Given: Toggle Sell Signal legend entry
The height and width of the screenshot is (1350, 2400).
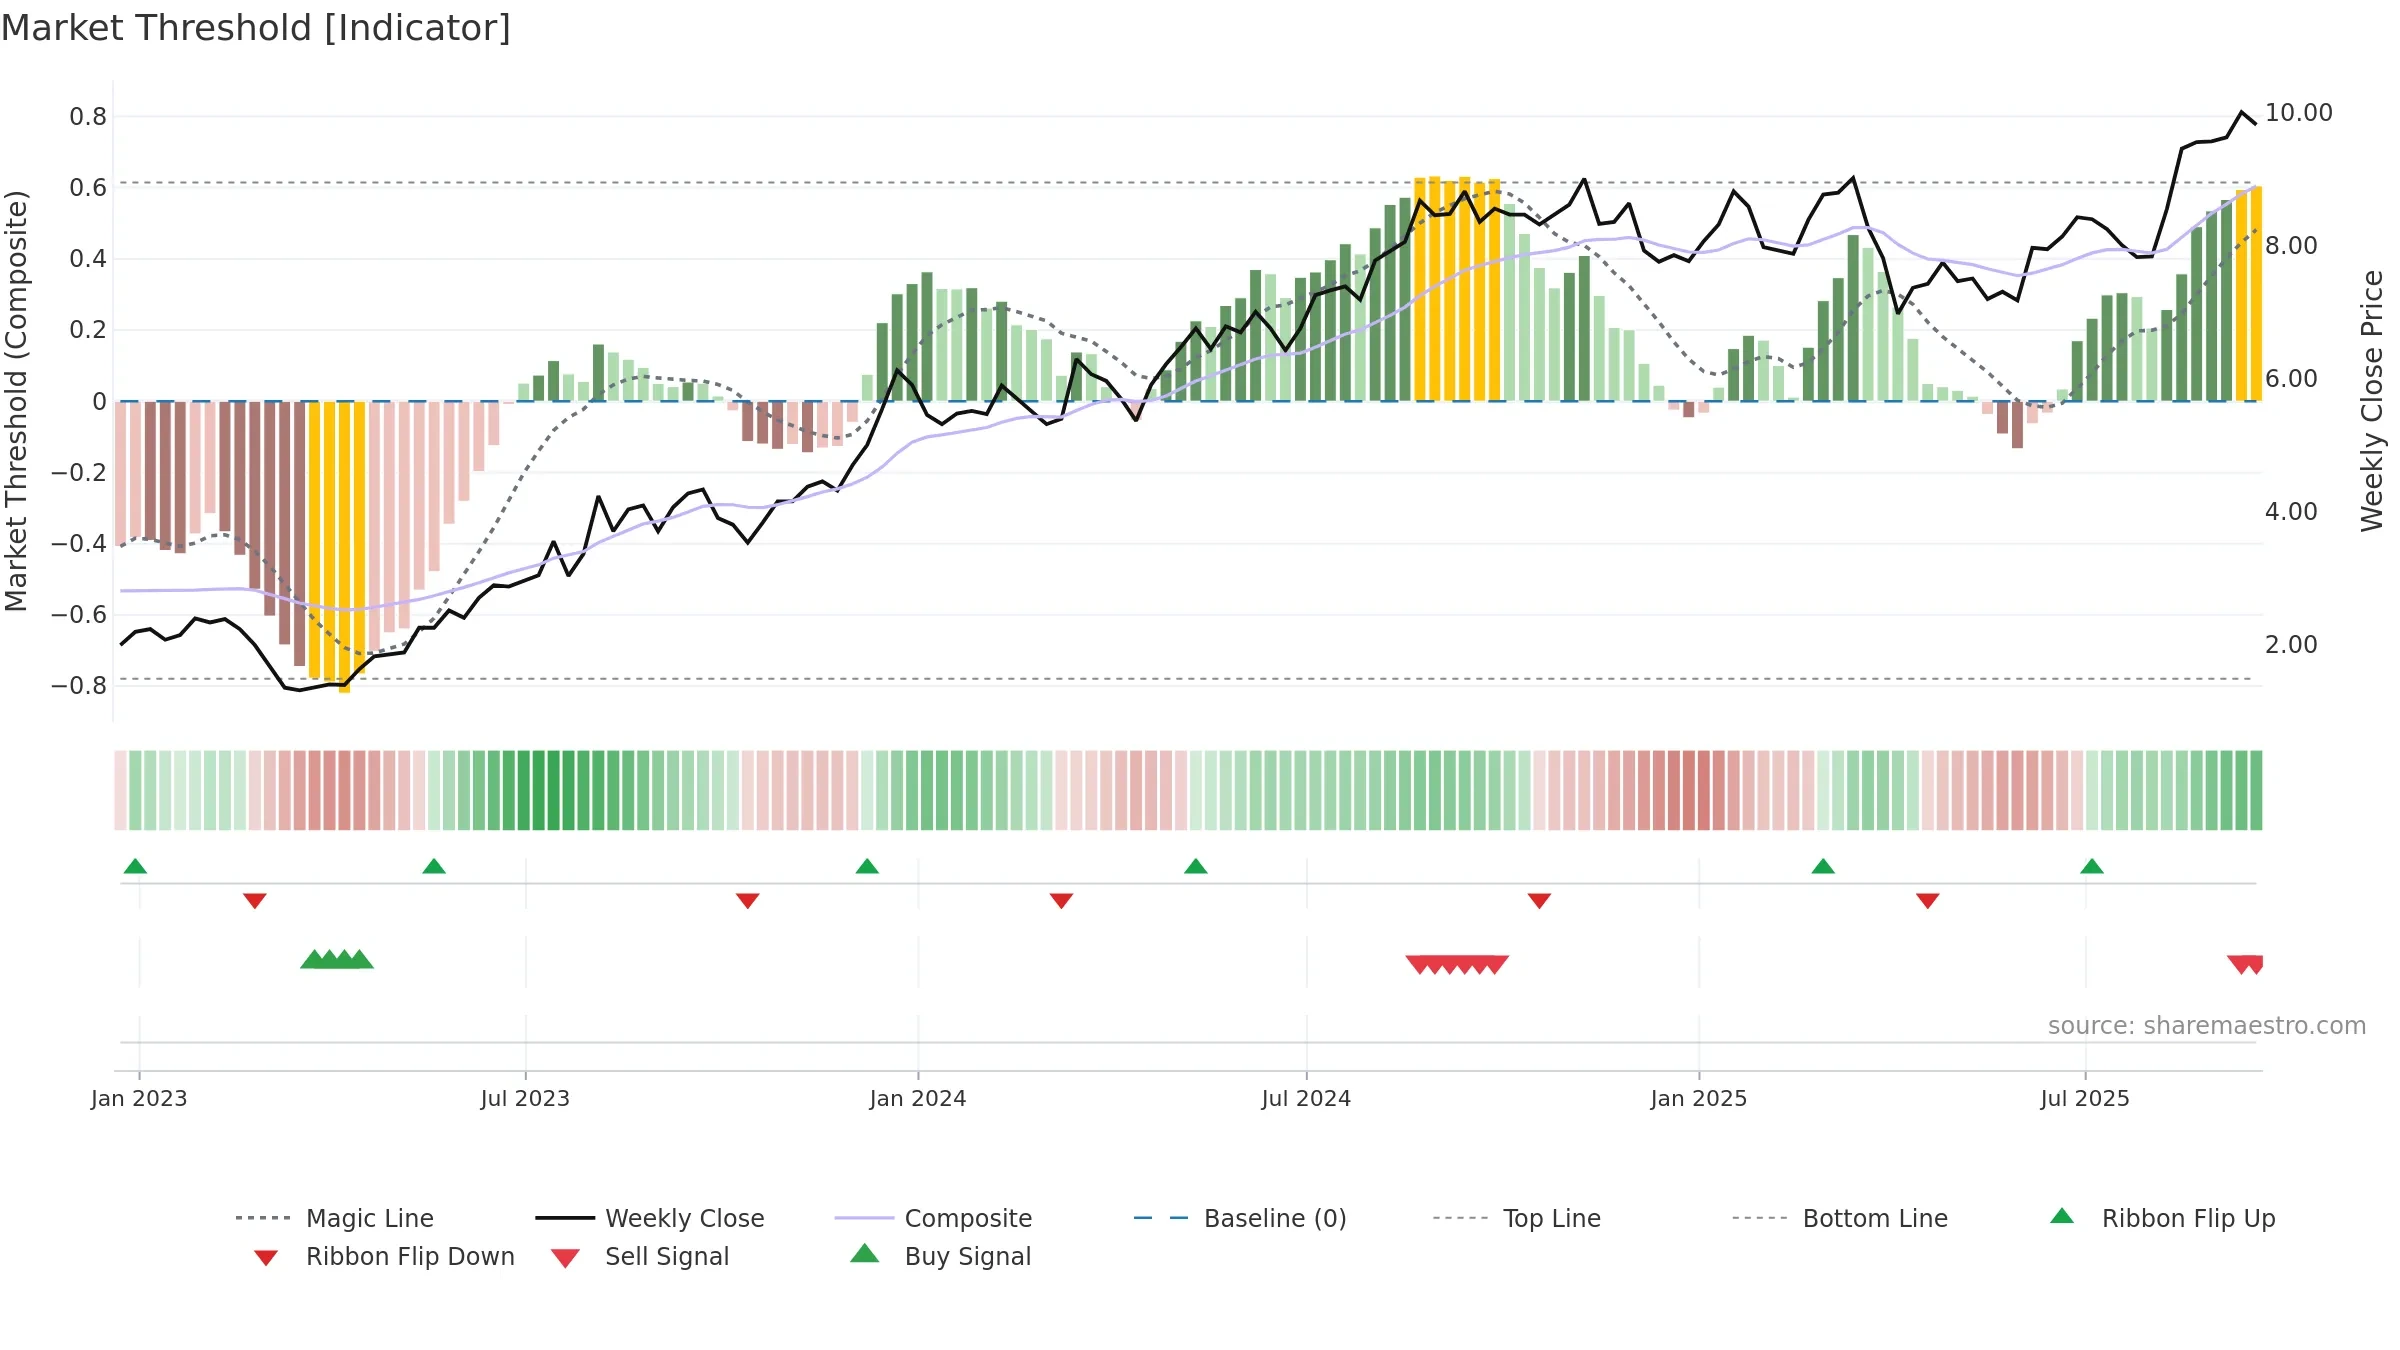Looking at the screenshot, I should point(640,1256).
